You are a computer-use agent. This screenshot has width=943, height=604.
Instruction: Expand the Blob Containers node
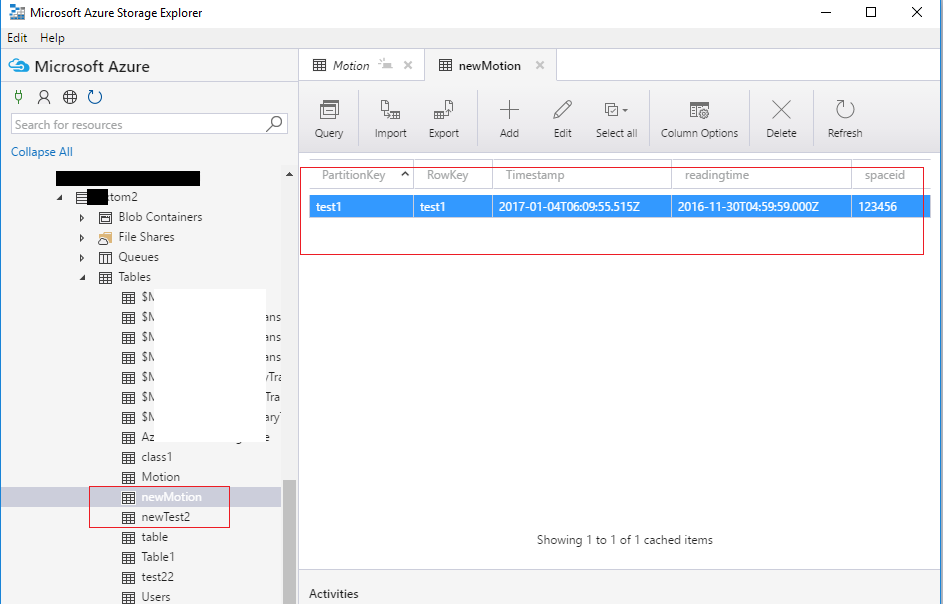[x=82, y=218]
